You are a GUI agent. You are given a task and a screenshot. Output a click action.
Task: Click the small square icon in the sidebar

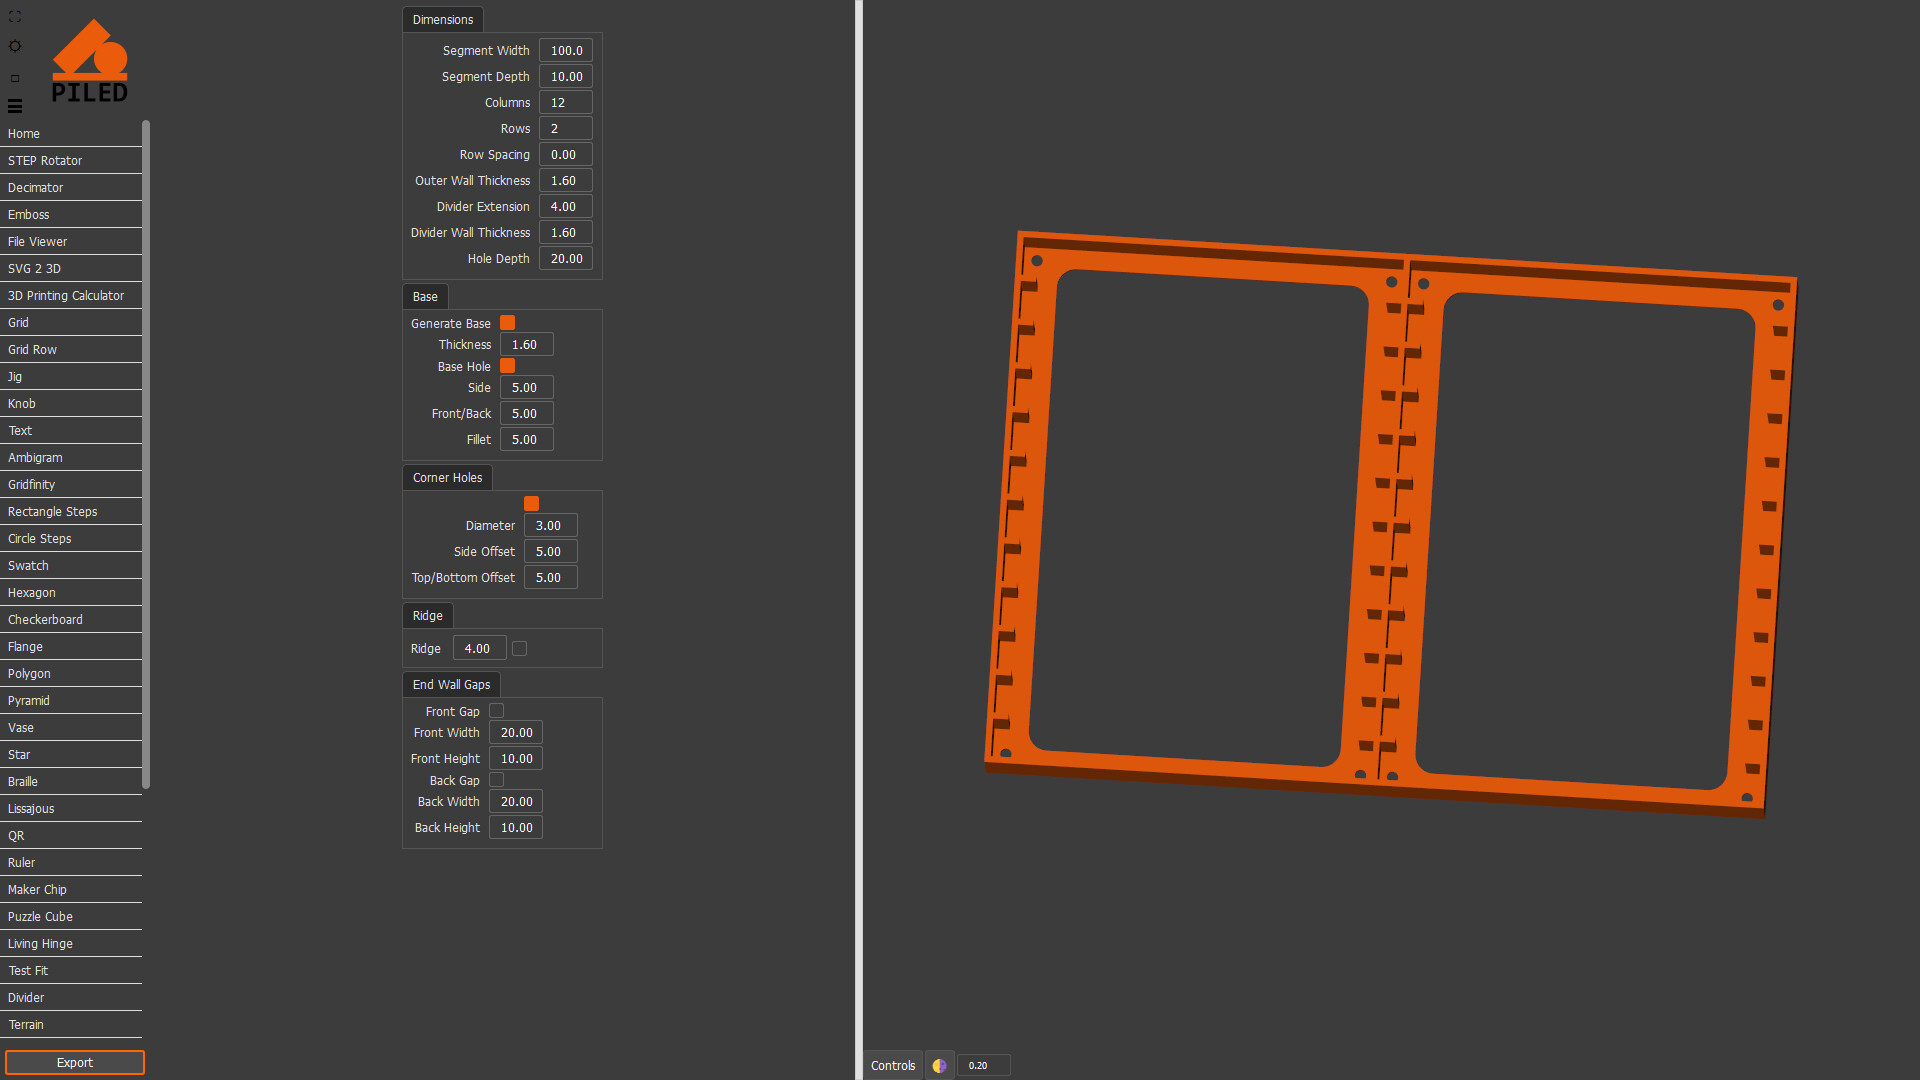tap(15, 77)
